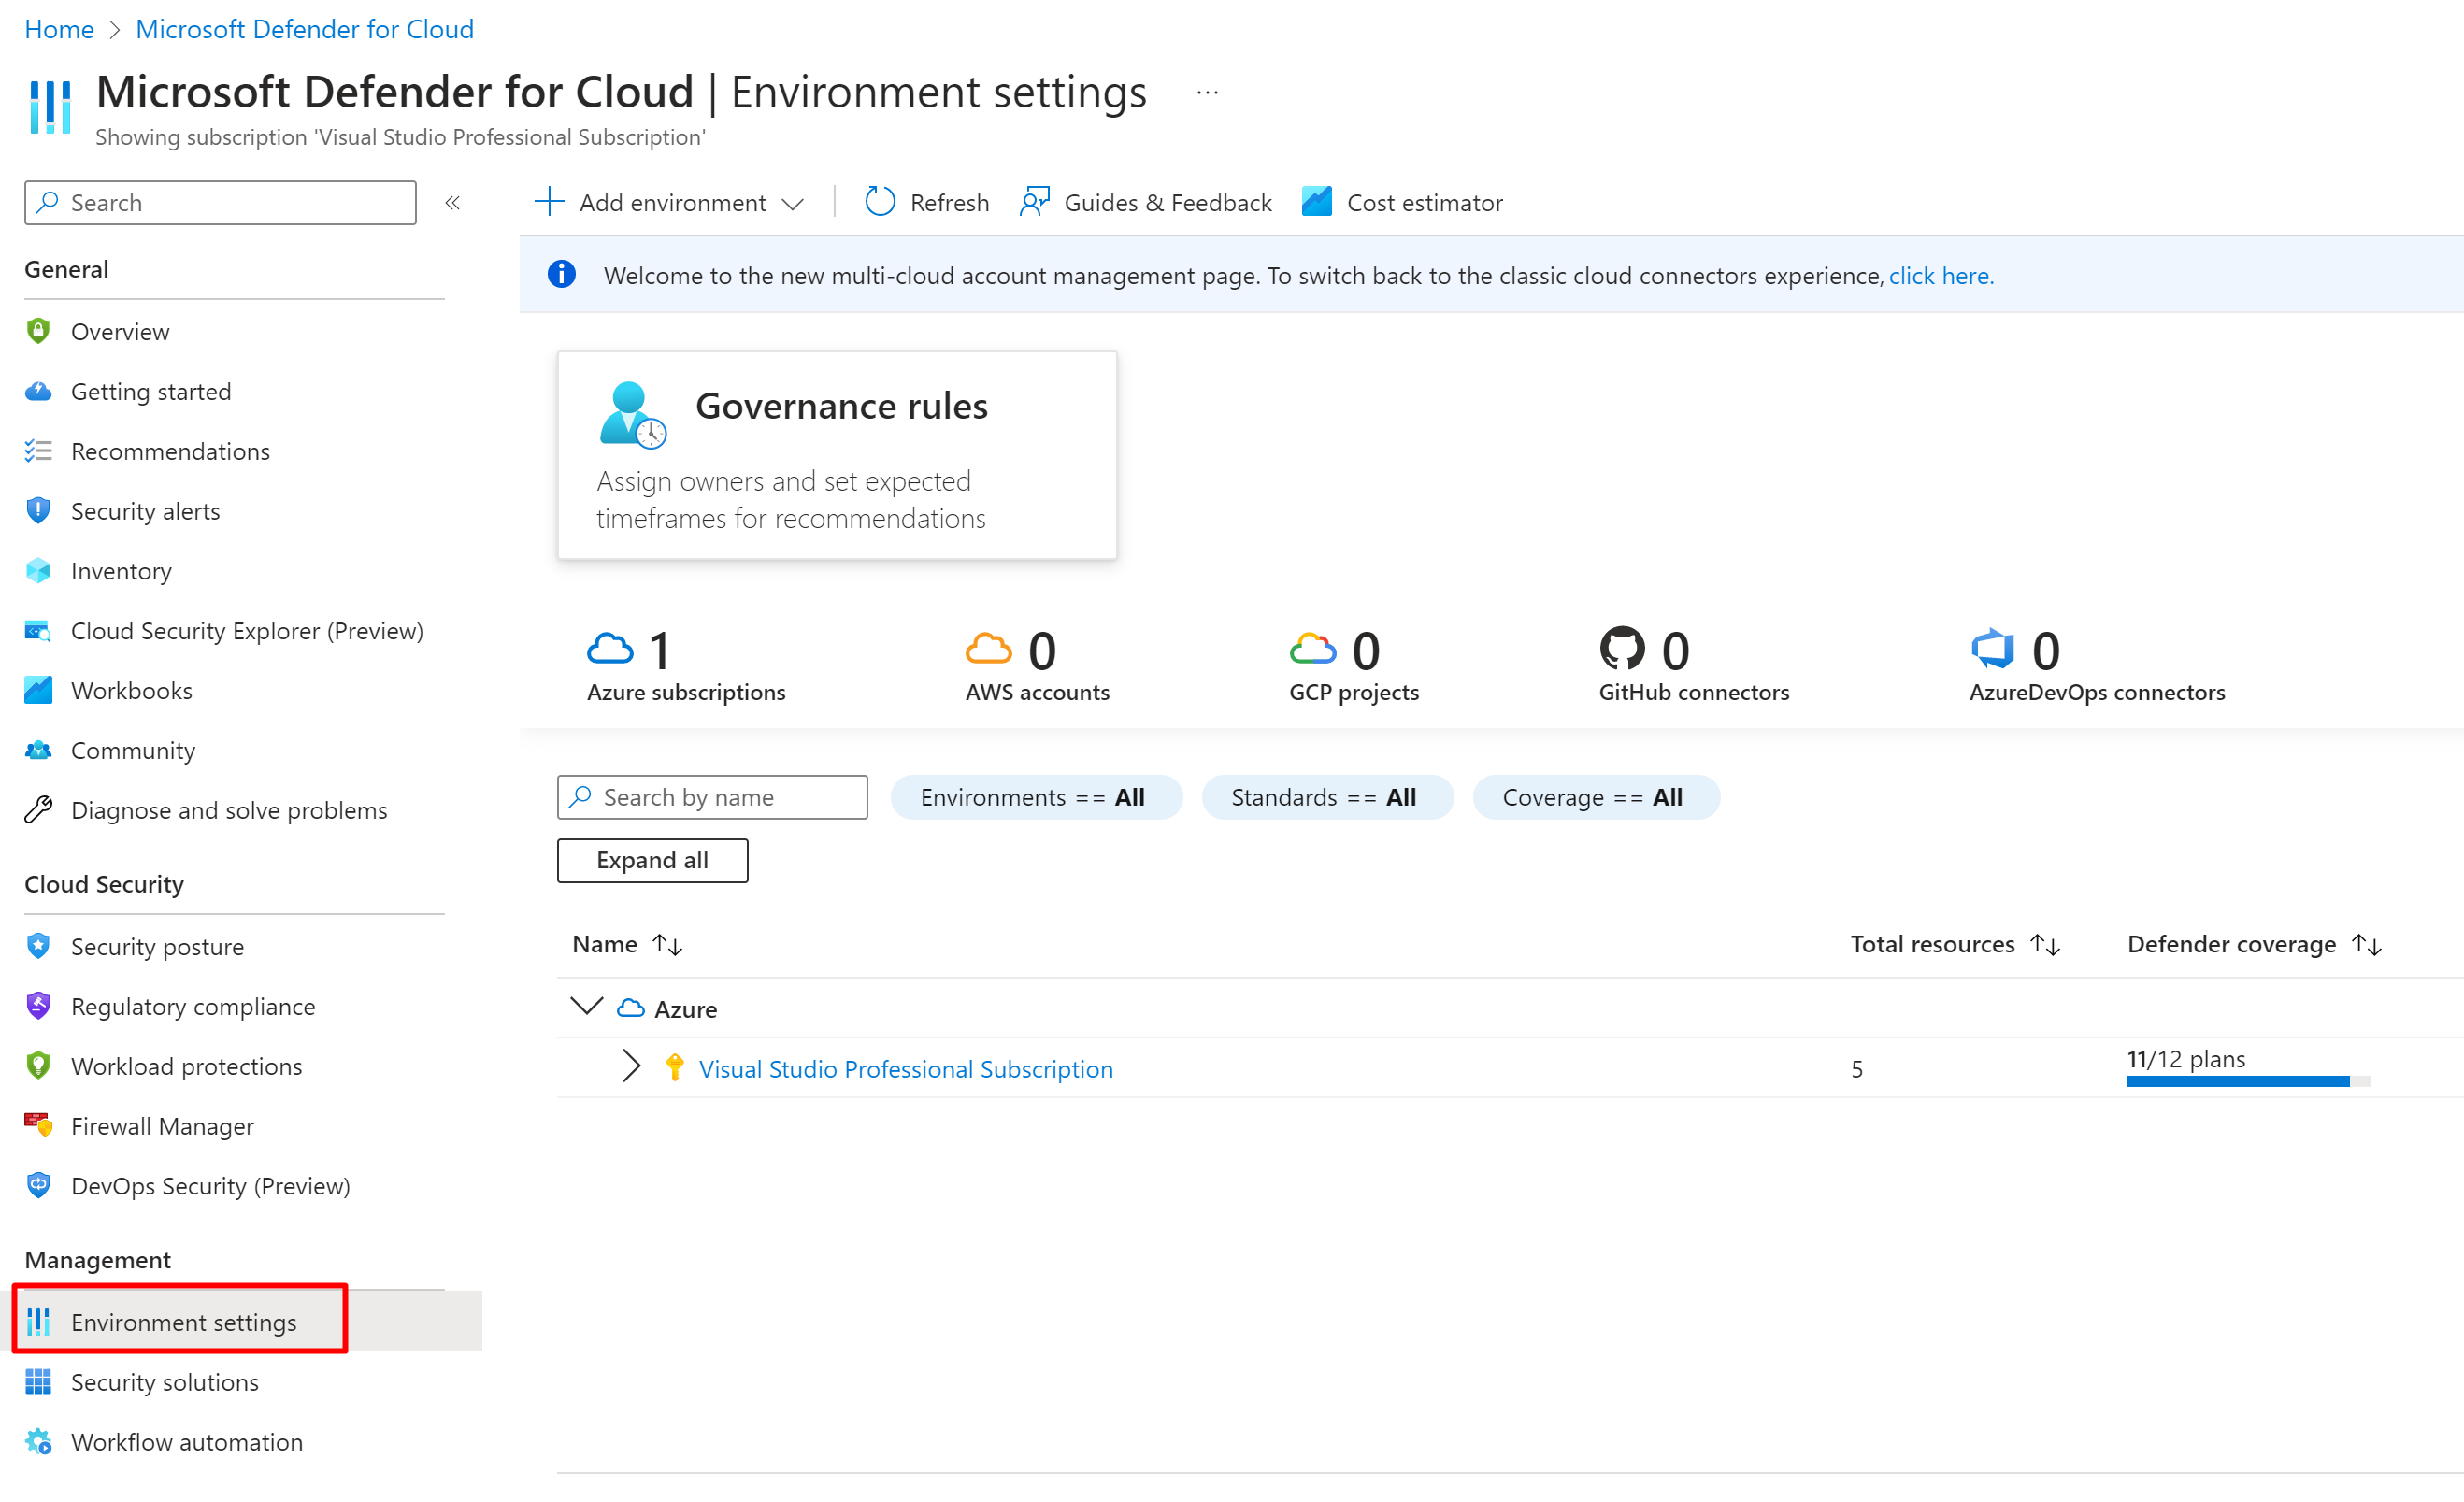This screenshot has width=2464, height=1502.
Task: Open Security alerts in sidebar
Action: tap(145, 512)
